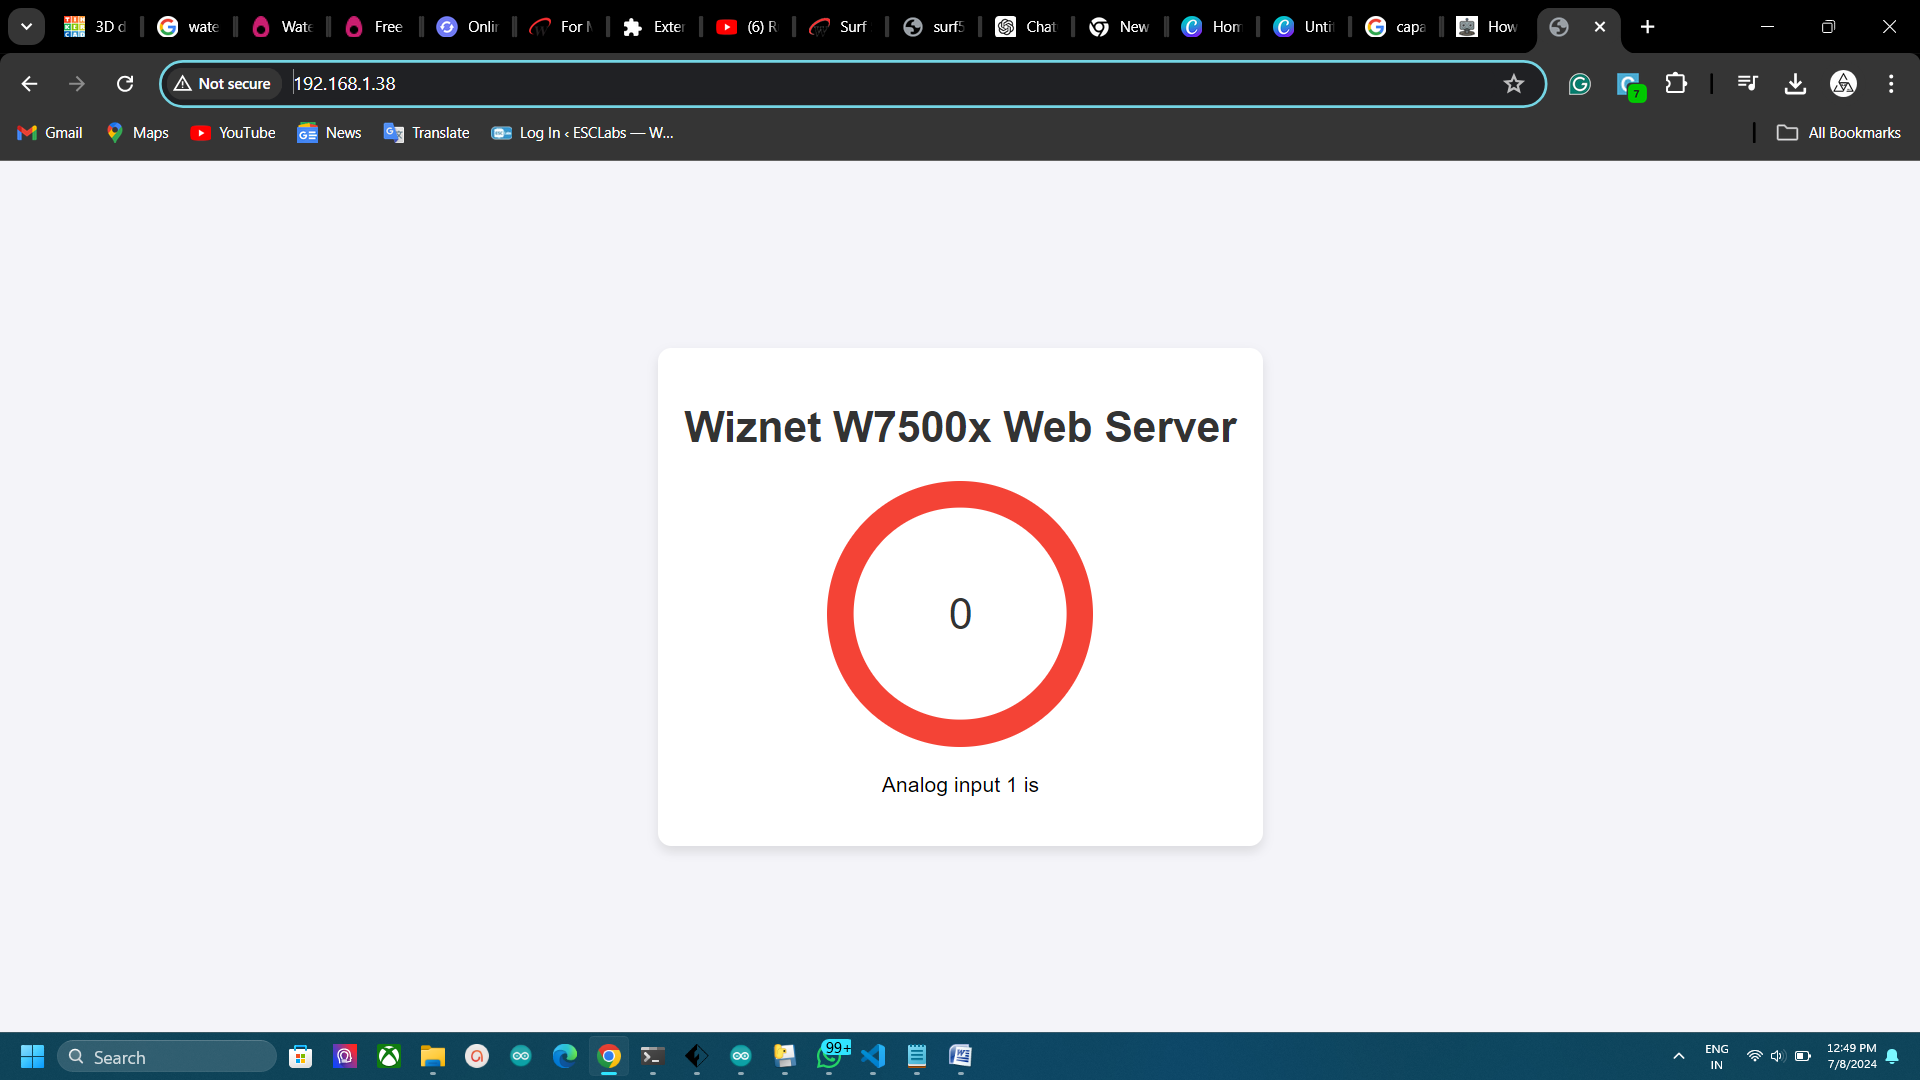Switch to the 'wate' Google tab
Image resolution: width=1920 pixels, height=1080 pixels.
188,27
